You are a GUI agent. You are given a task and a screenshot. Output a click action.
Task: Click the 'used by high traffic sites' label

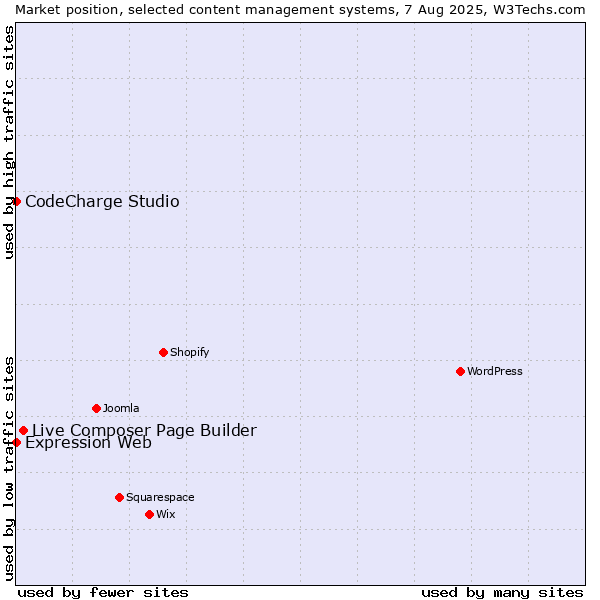(8, 142)
